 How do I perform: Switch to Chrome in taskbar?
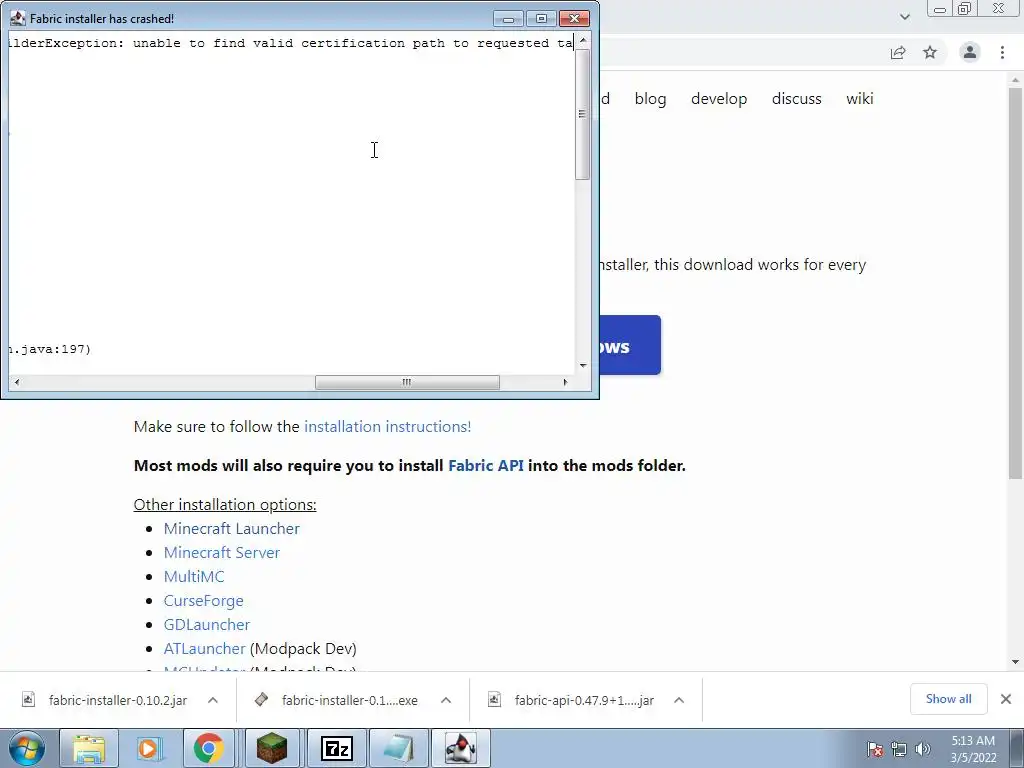[x=208, y=748]
